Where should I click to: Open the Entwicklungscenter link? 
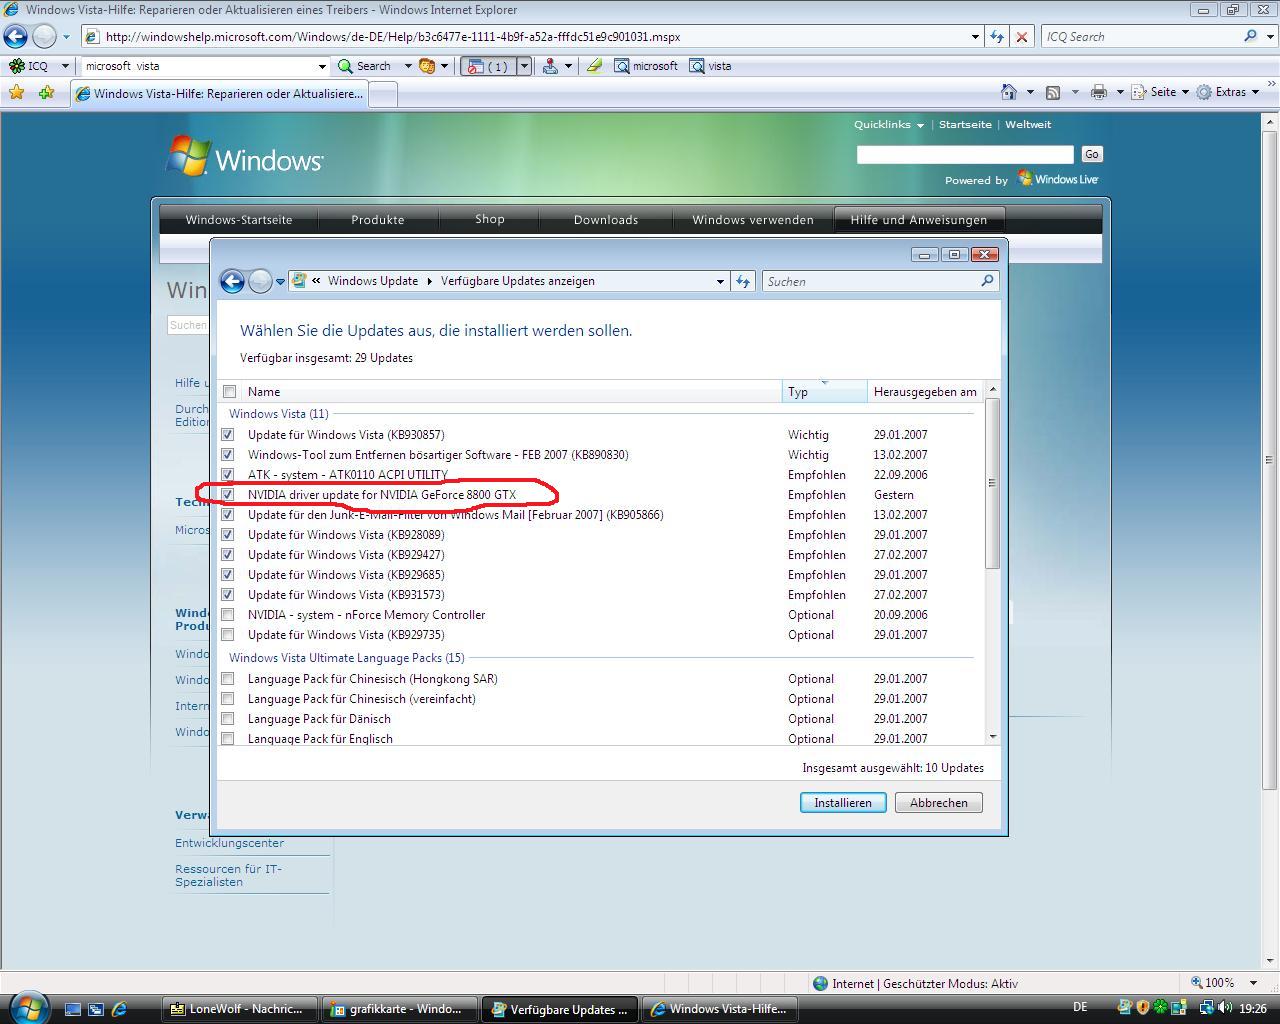click(x=229, y=843)
